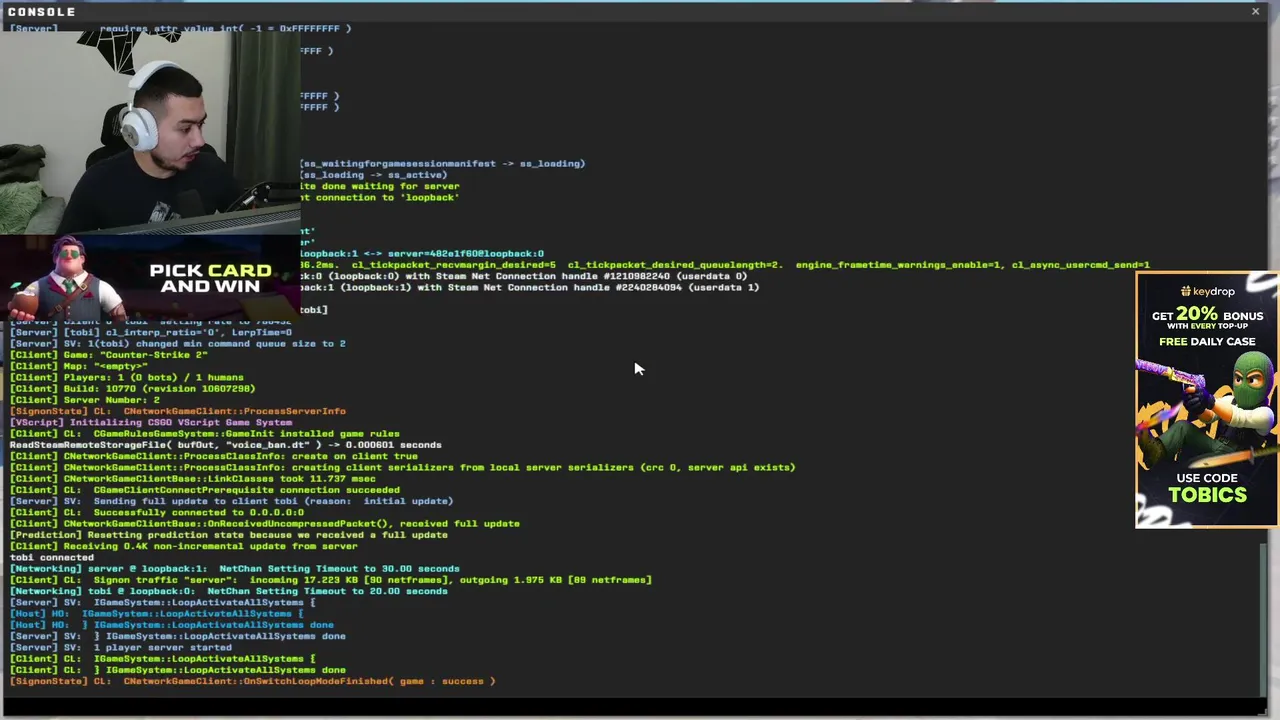
Task: Select the 'Players: 1 (0 bots) / 1 humans' line
Action: pyautogui.click(x=127, y=377)
